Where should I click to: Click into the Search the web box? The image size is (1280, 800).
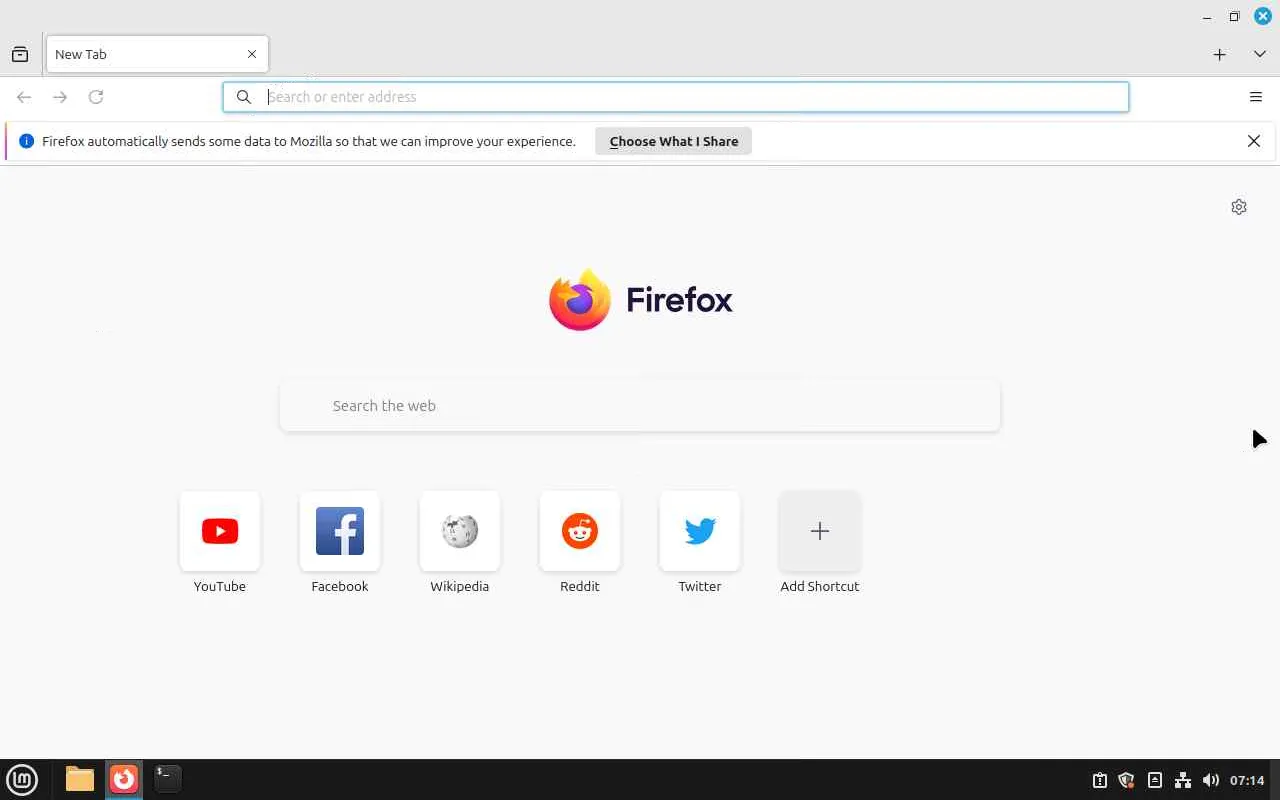[x=640, y=405]
